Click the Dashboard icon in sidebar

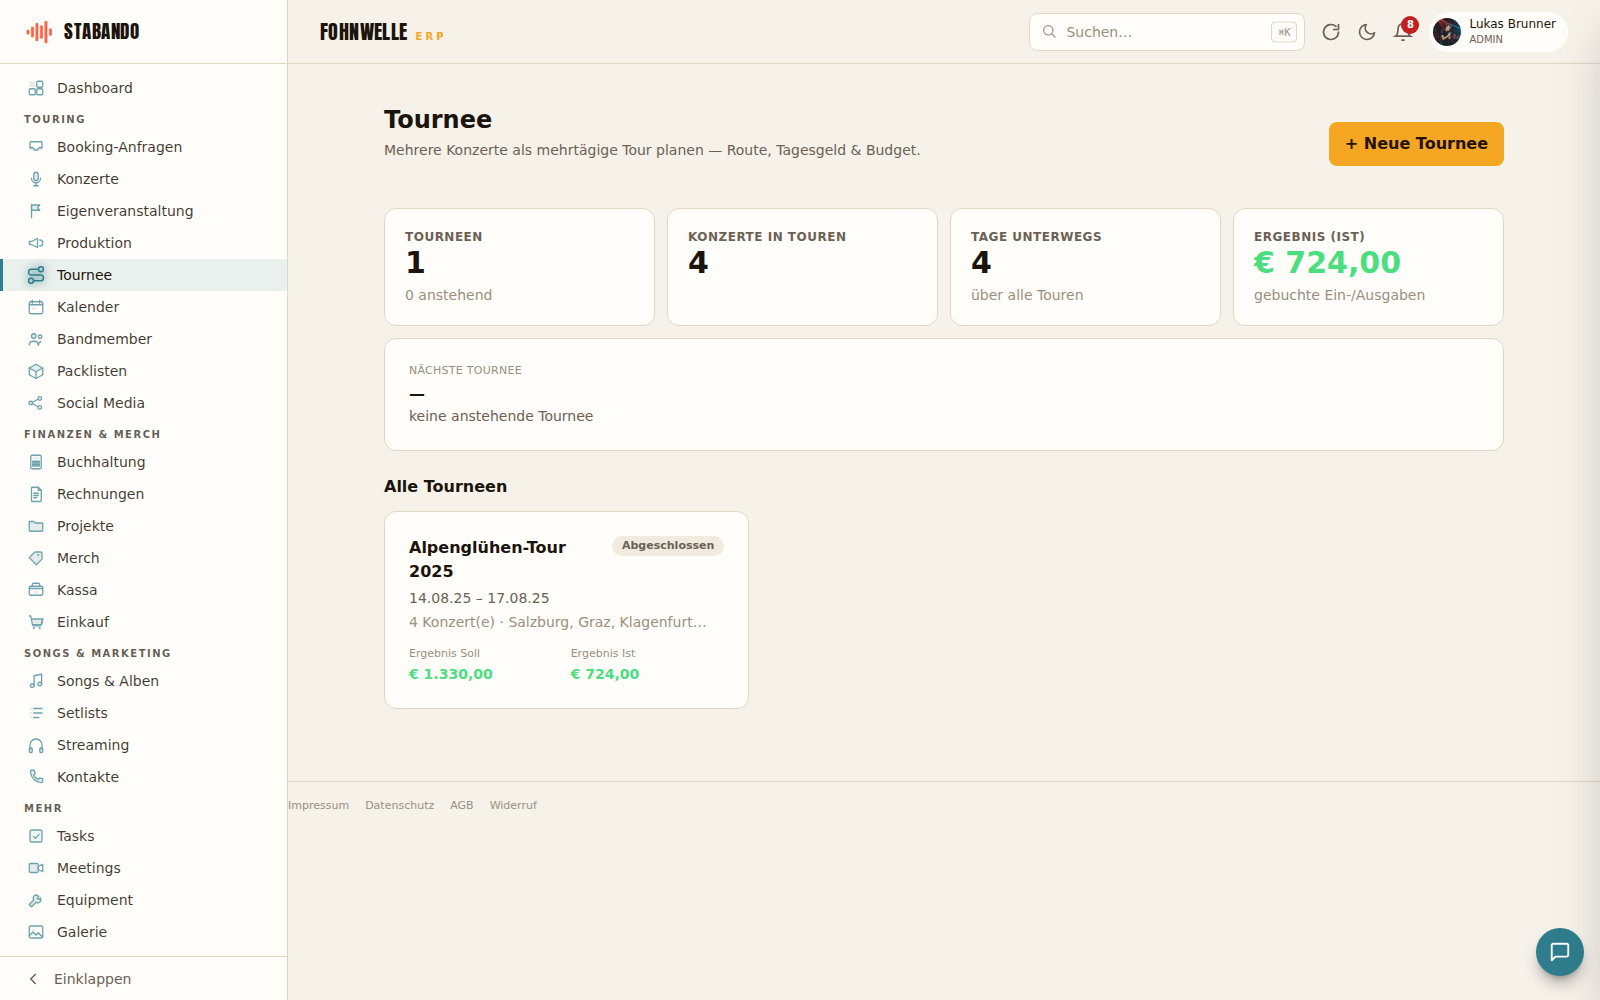(x=36, y=88)
